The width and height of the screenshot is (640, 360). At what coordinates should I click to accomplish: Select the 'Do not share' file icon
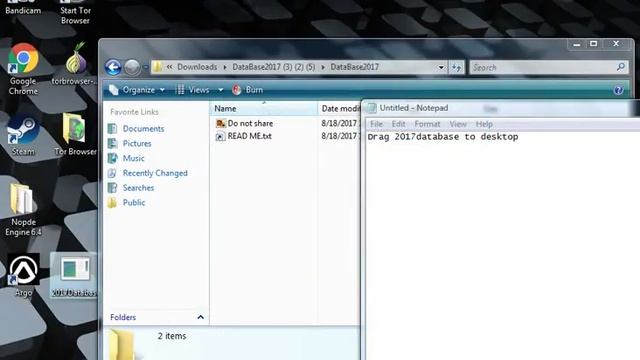coord(220,123)
